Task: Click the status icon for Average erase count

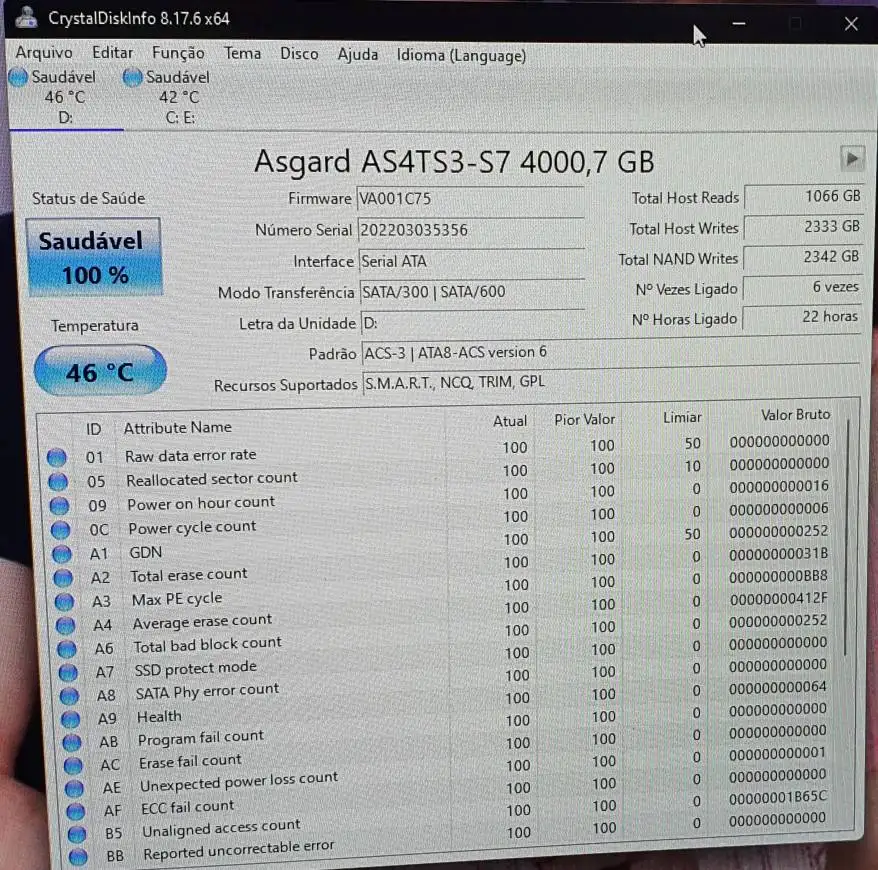Action: pos(66,625)
